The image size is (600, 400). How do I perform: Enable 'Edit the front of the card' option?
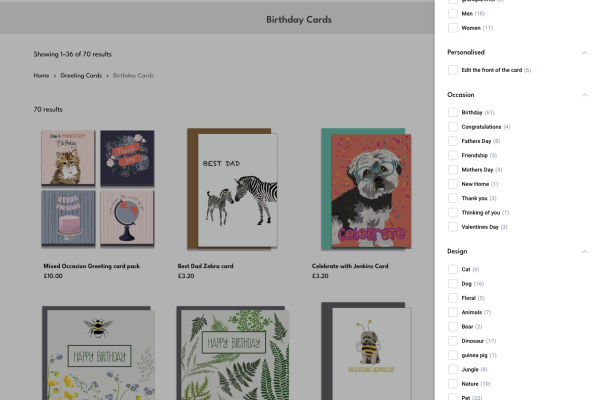coord(453,70)
